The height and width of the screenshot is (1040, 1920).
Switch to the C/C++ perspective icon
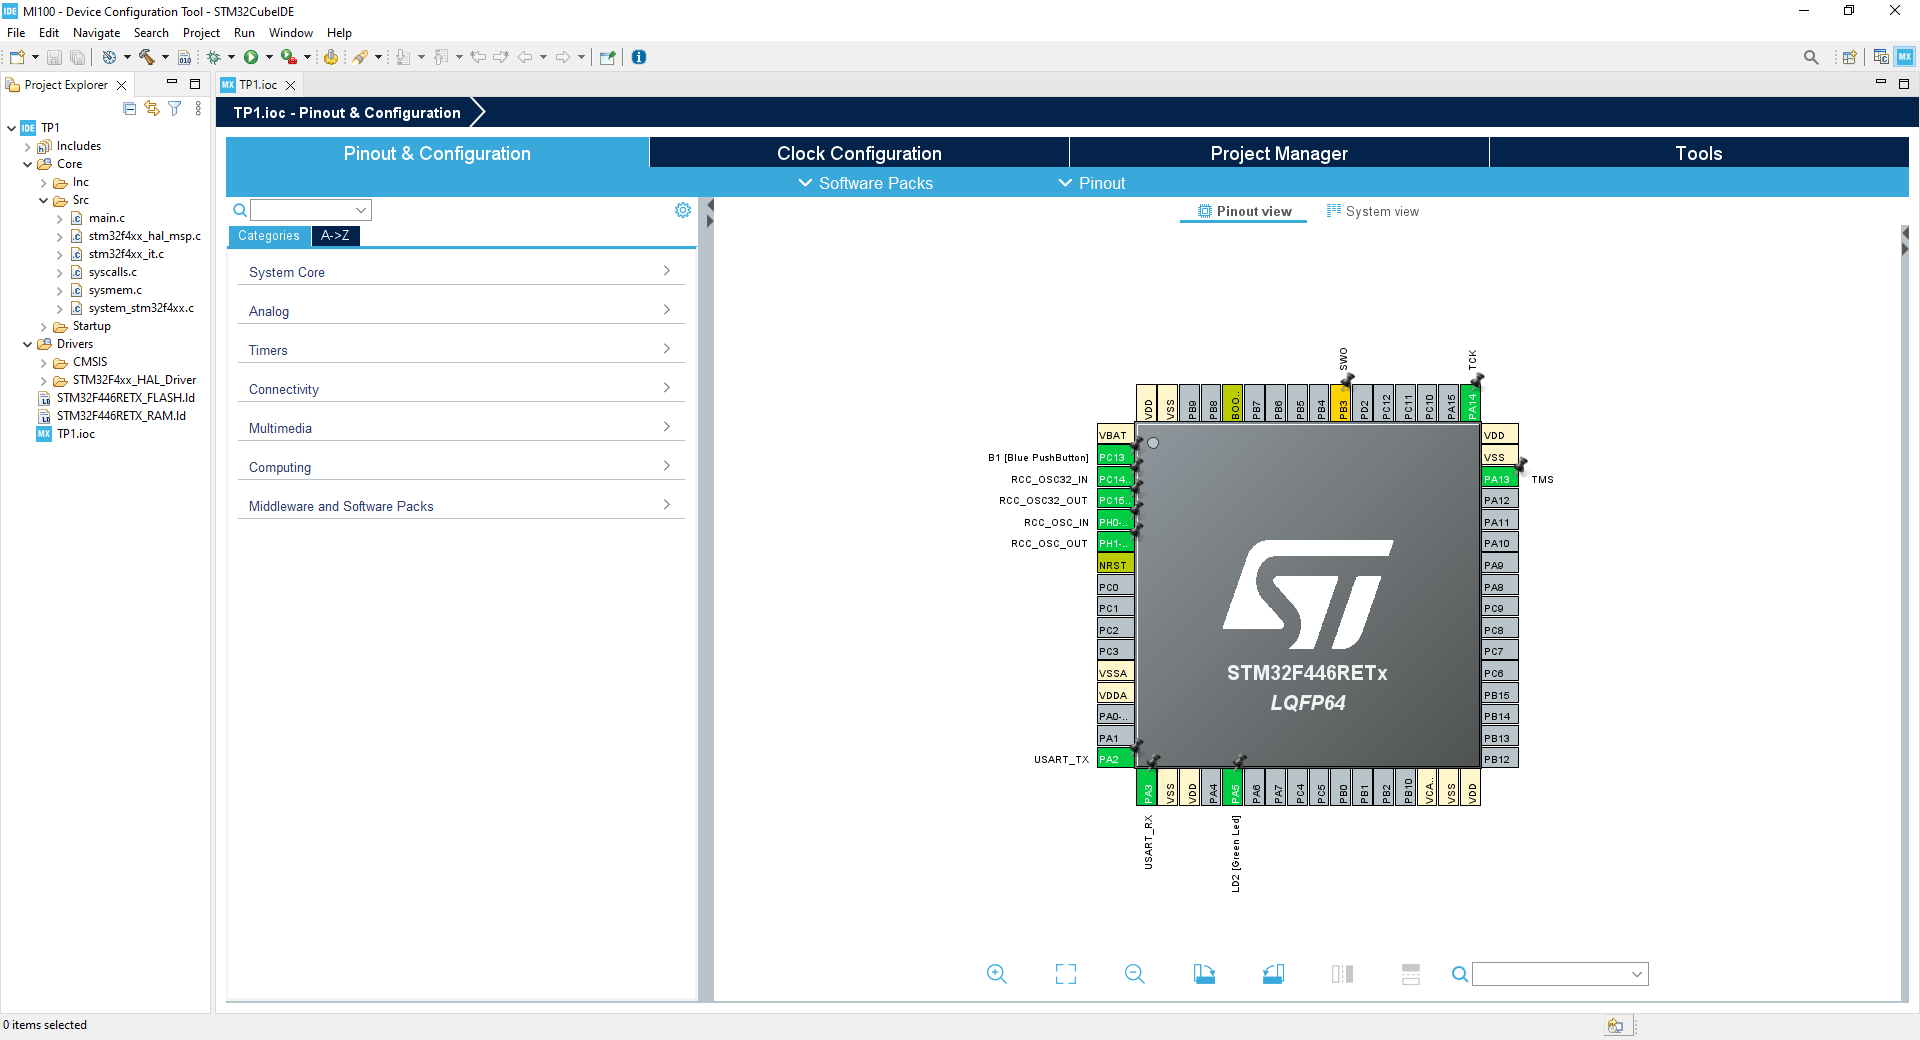1881,57
